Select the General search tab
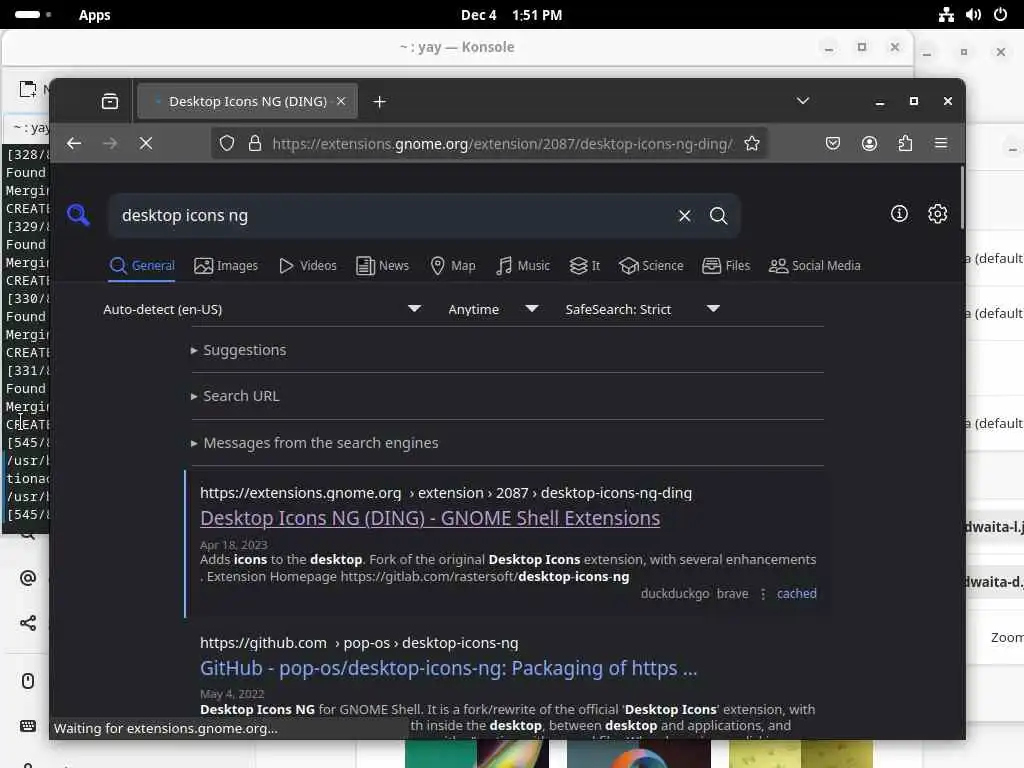Image resolution: width=1024 pixels, height=768 pixels. point(142,266)
